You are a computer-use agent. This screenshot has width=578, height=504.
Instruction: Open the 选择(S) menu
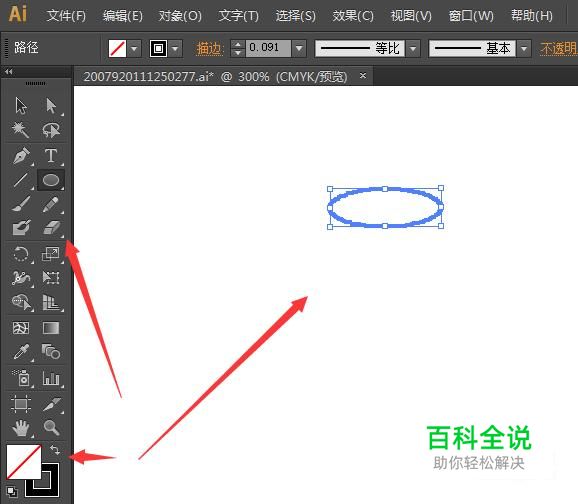tap(296, 16)
